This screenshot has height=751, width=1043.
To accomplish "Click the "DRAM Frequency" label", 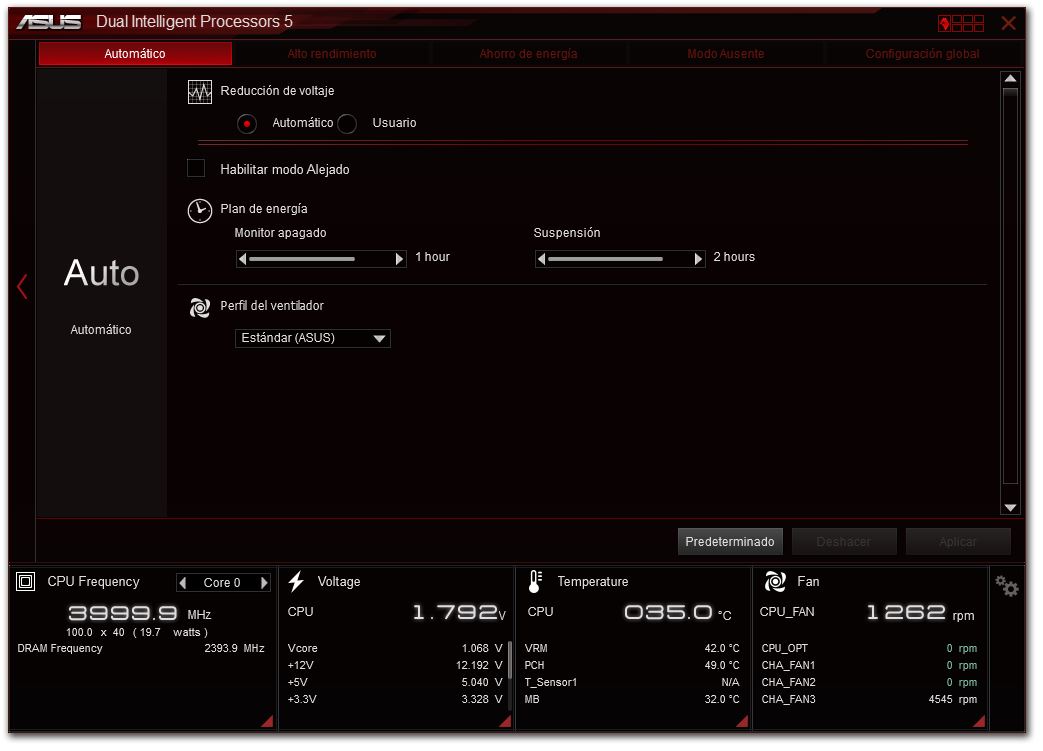I will click(x=60, y=649).
